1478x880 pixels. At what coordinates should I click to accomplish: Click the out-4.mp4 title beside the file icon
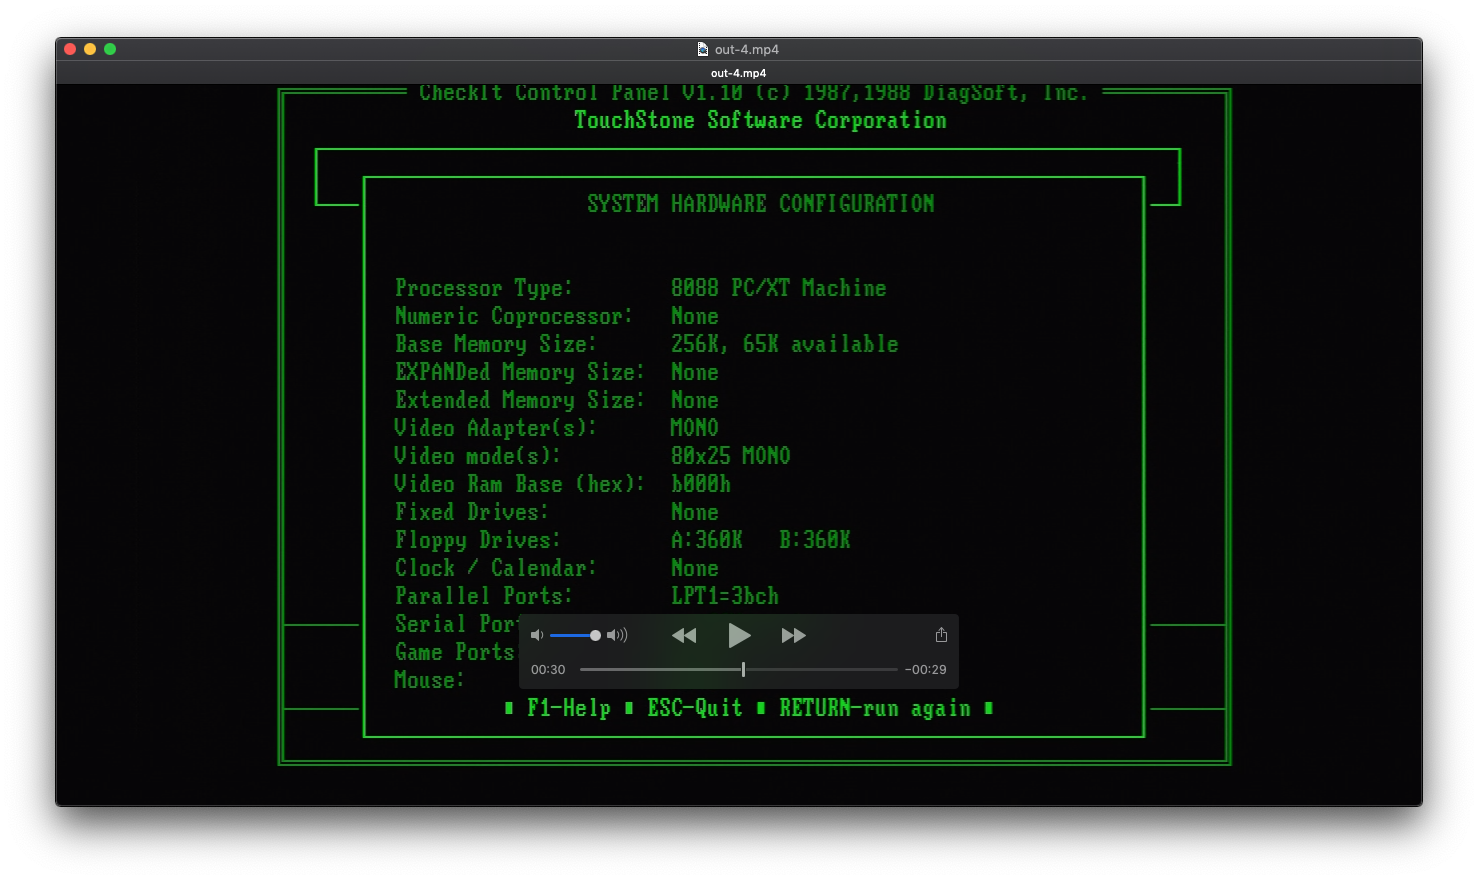tap(747, 49)
